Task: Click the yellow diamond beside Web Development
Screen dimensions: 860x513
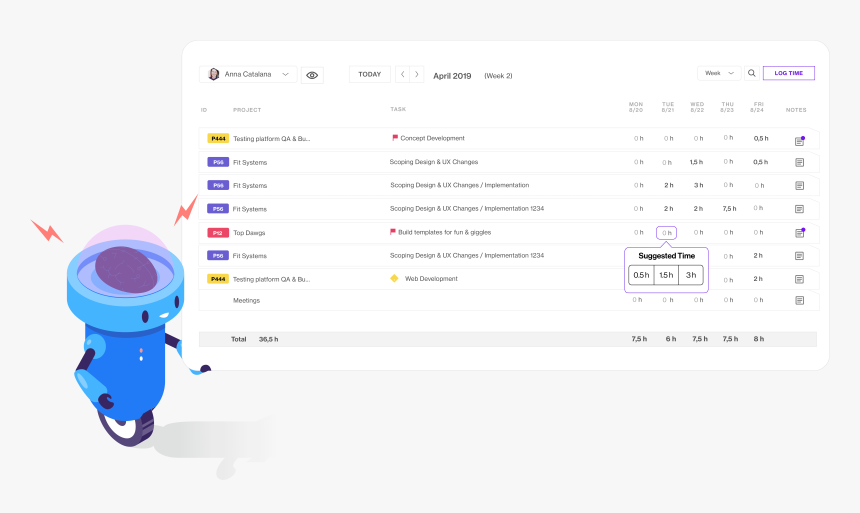Action: tap(394, 278)
